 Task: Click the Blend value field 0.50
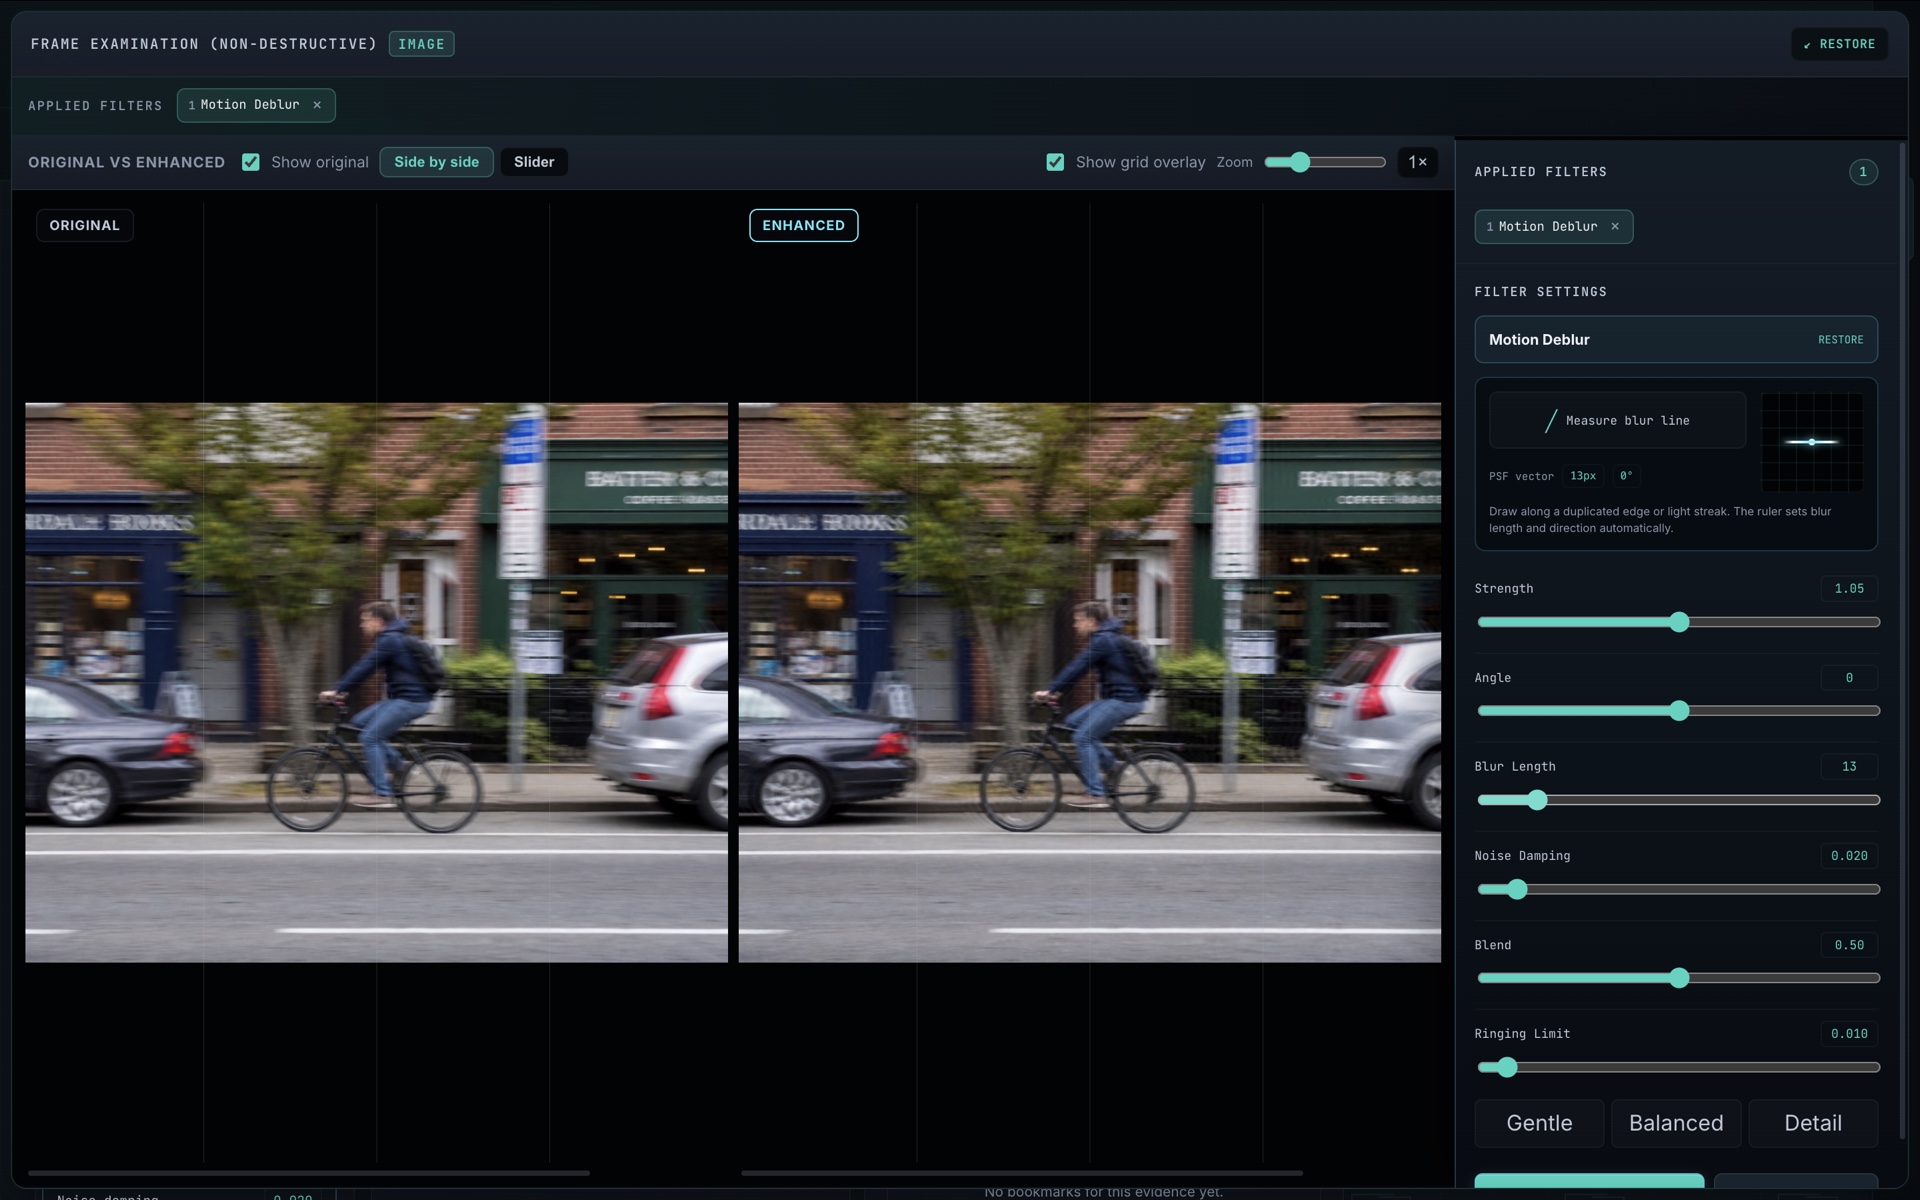coord(1849,945)
